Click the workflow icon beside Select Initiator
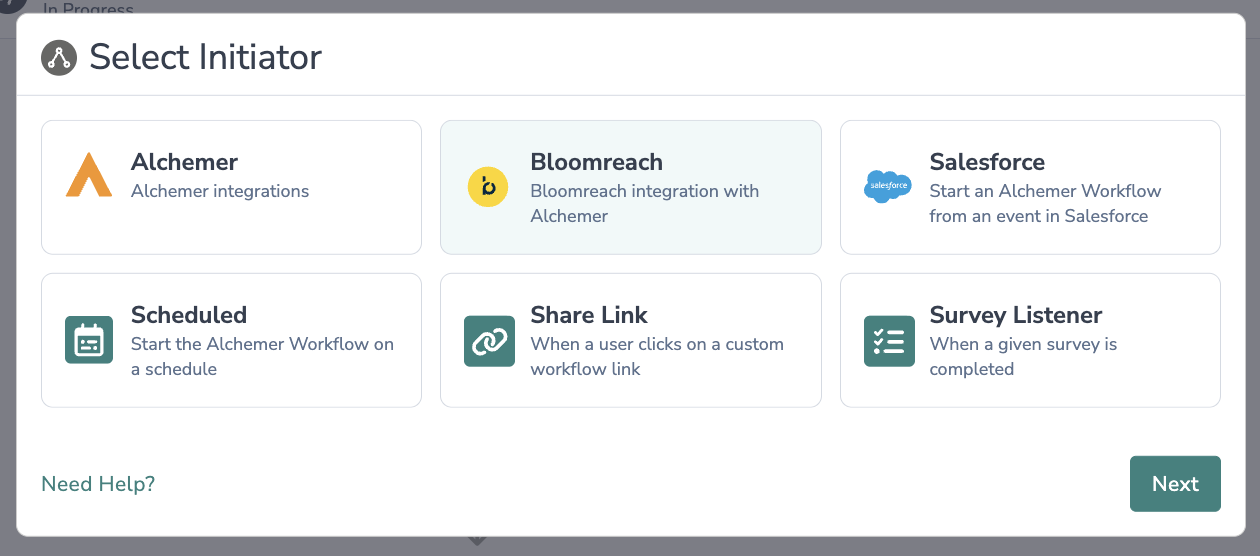 [x=59, y=57]
